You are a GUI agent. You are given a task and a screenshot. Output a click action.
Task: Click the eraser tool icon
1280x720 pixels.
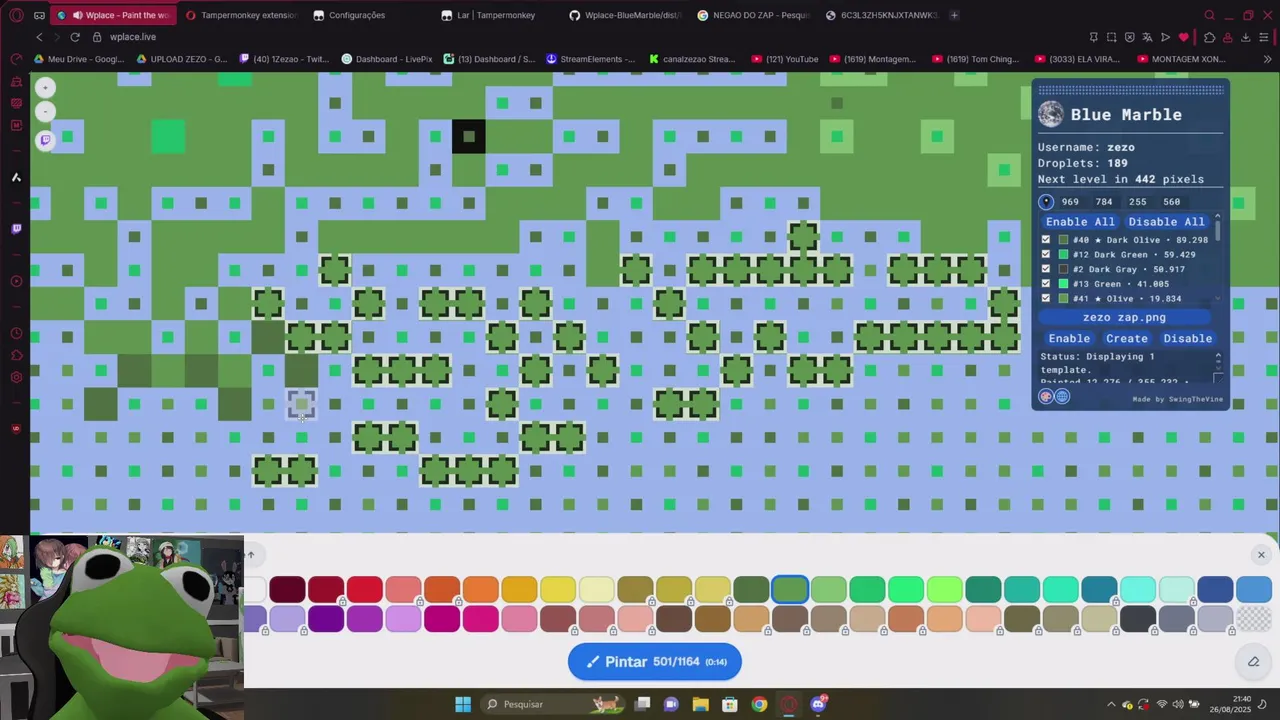[x=1253, y=661]
